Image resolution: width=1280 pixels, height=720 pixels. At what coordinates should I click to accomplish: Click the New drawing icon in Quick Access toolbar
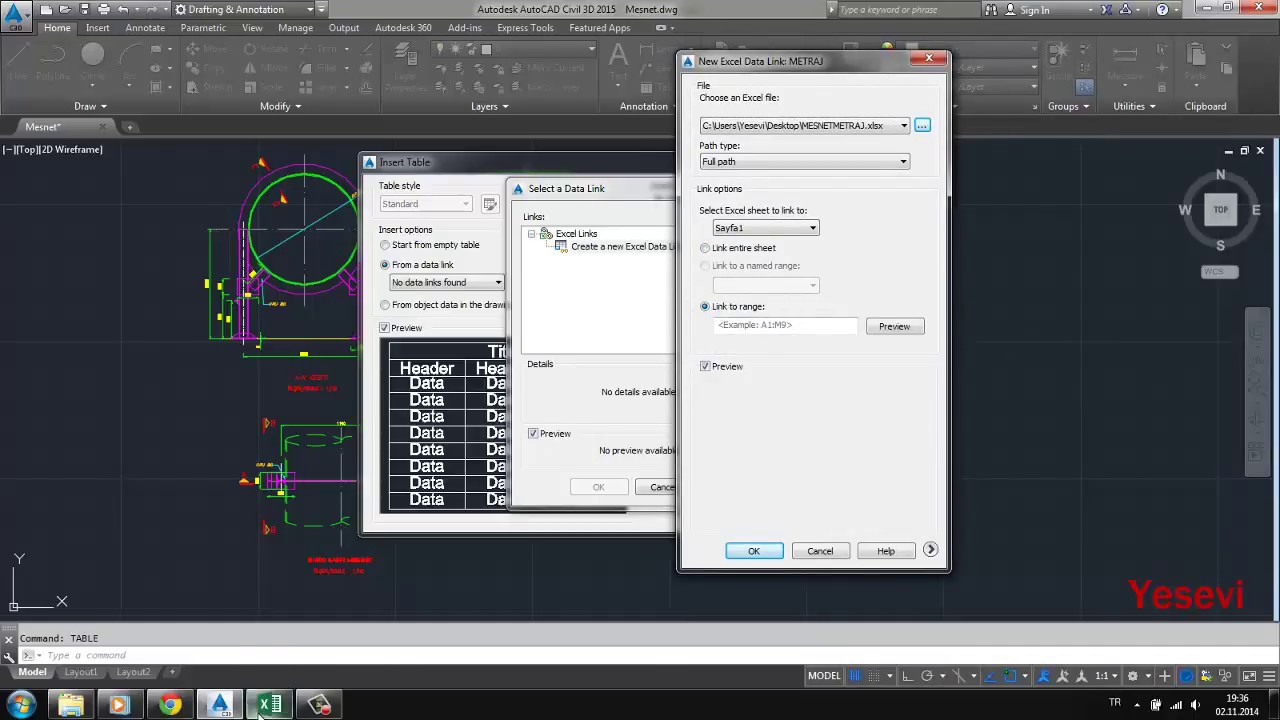[47, 9]
